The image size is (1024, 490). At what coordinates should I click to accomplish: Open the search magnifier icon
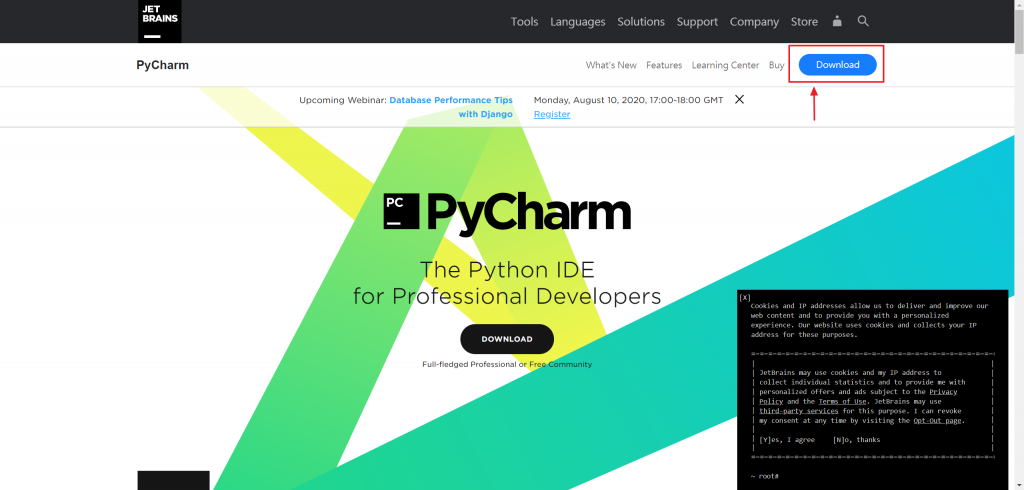click(863, 22)
